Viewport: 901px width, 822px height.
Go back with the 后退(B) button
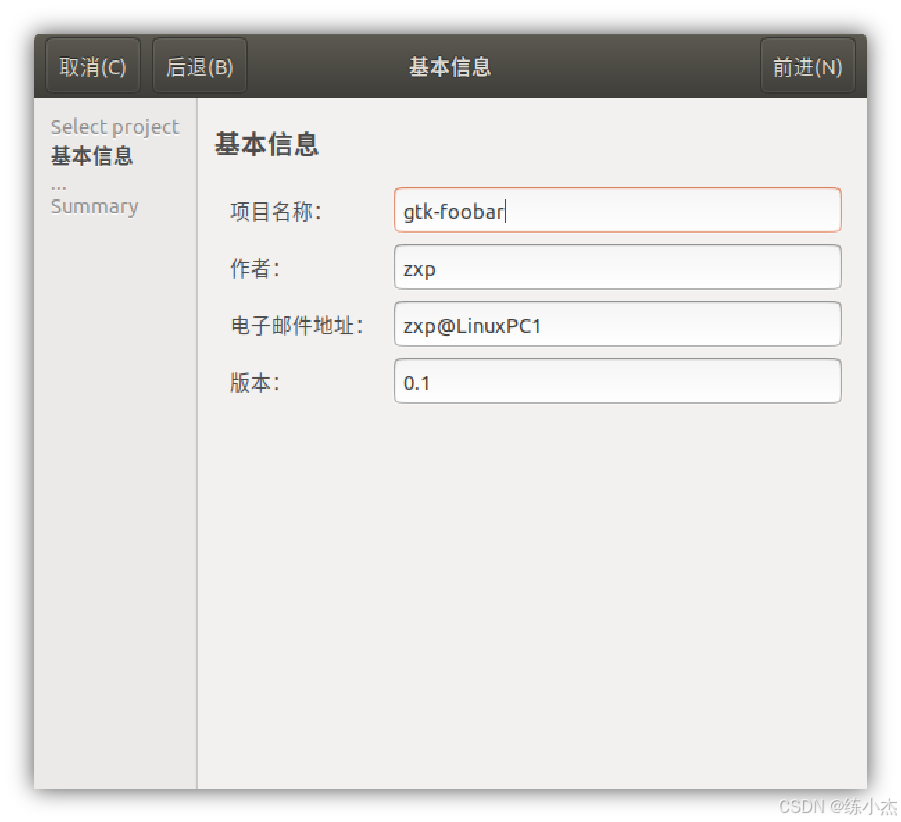click(x=199, y=66)
